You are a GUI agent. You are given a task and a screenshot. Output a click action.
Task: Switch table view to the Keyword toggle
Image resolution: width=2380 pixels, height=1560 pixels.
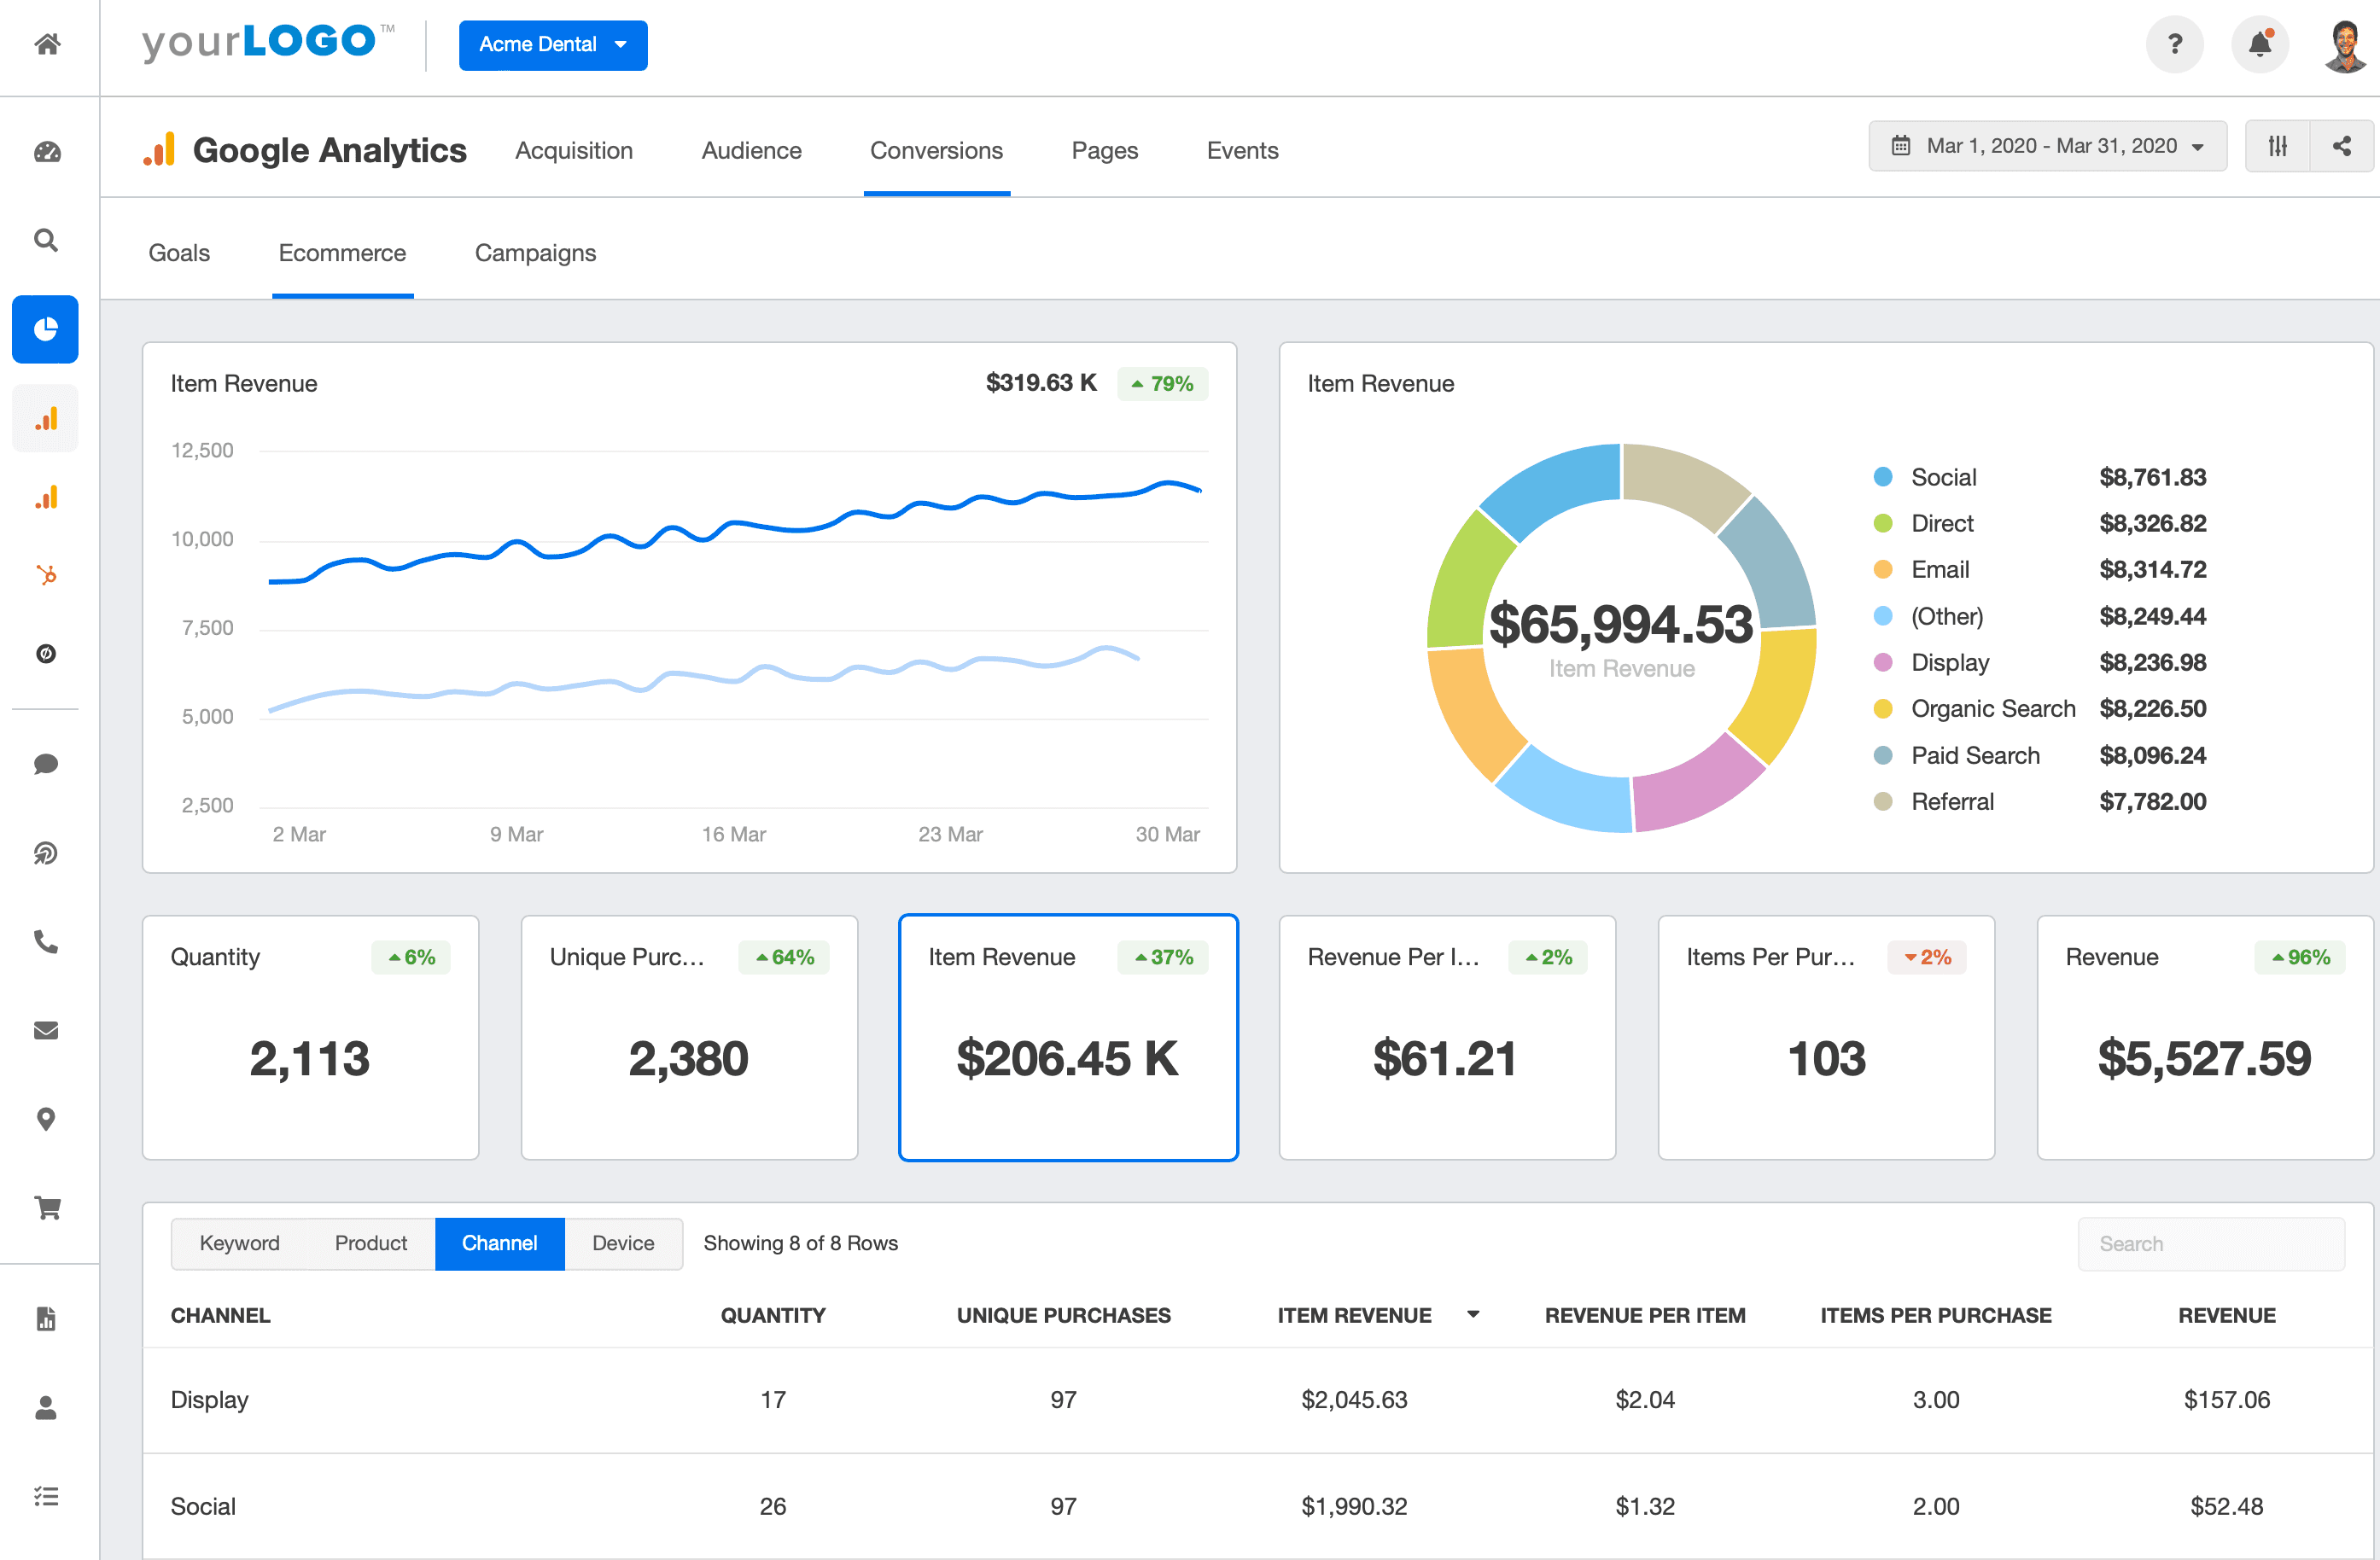(240, 1243)
